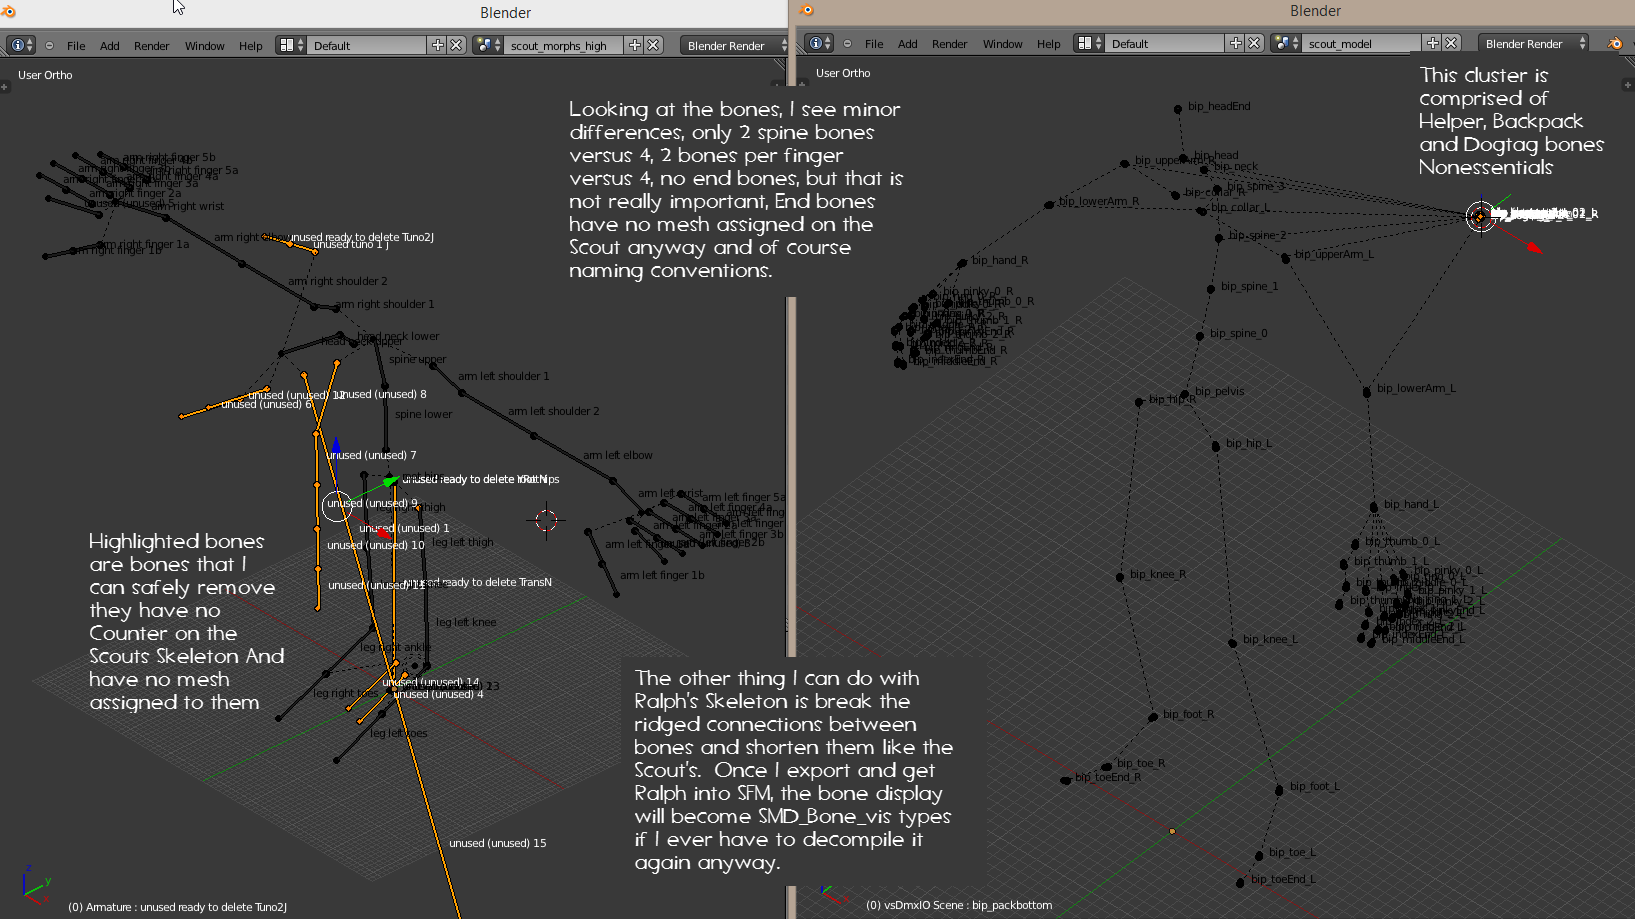Click the Armature status text at bottom left
Screen dimensions: 1635x919
177,907
